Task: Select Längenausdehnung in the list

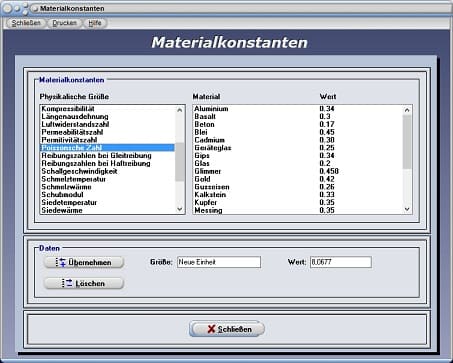Action: point(107,116)
